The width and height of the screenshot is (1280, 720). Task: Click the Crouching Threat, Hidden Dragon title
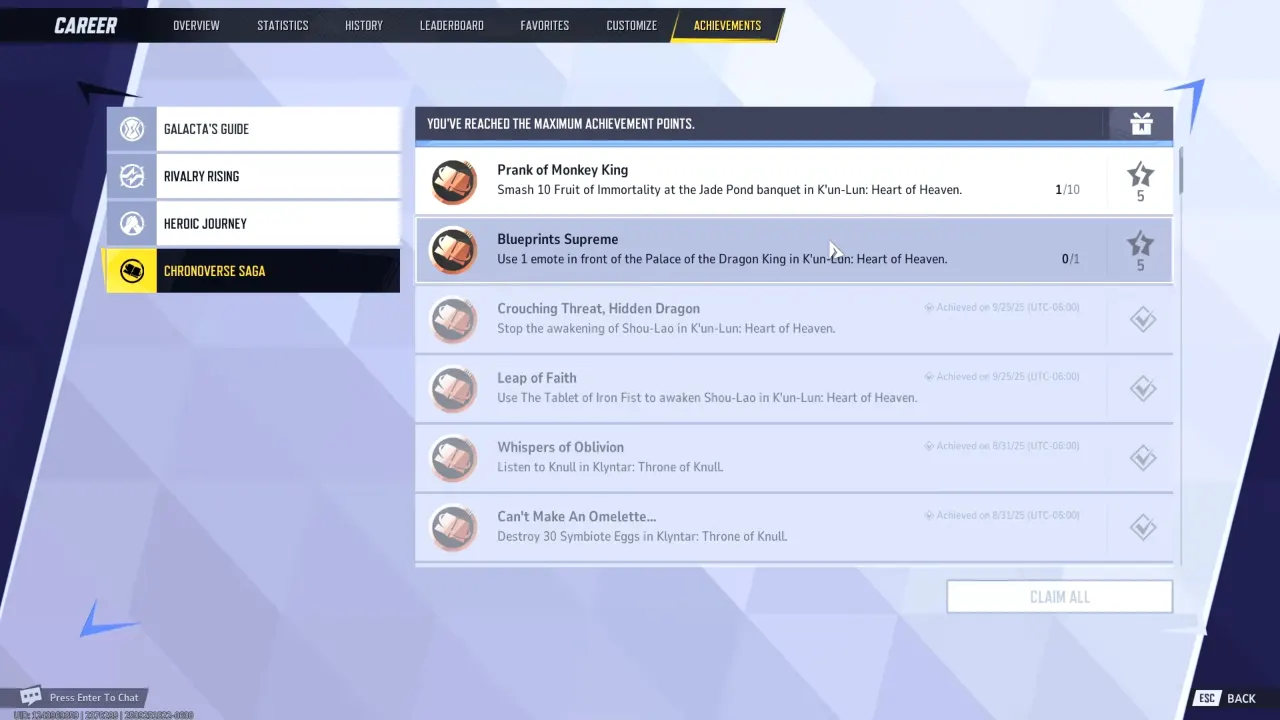click(x=599, y=308)
